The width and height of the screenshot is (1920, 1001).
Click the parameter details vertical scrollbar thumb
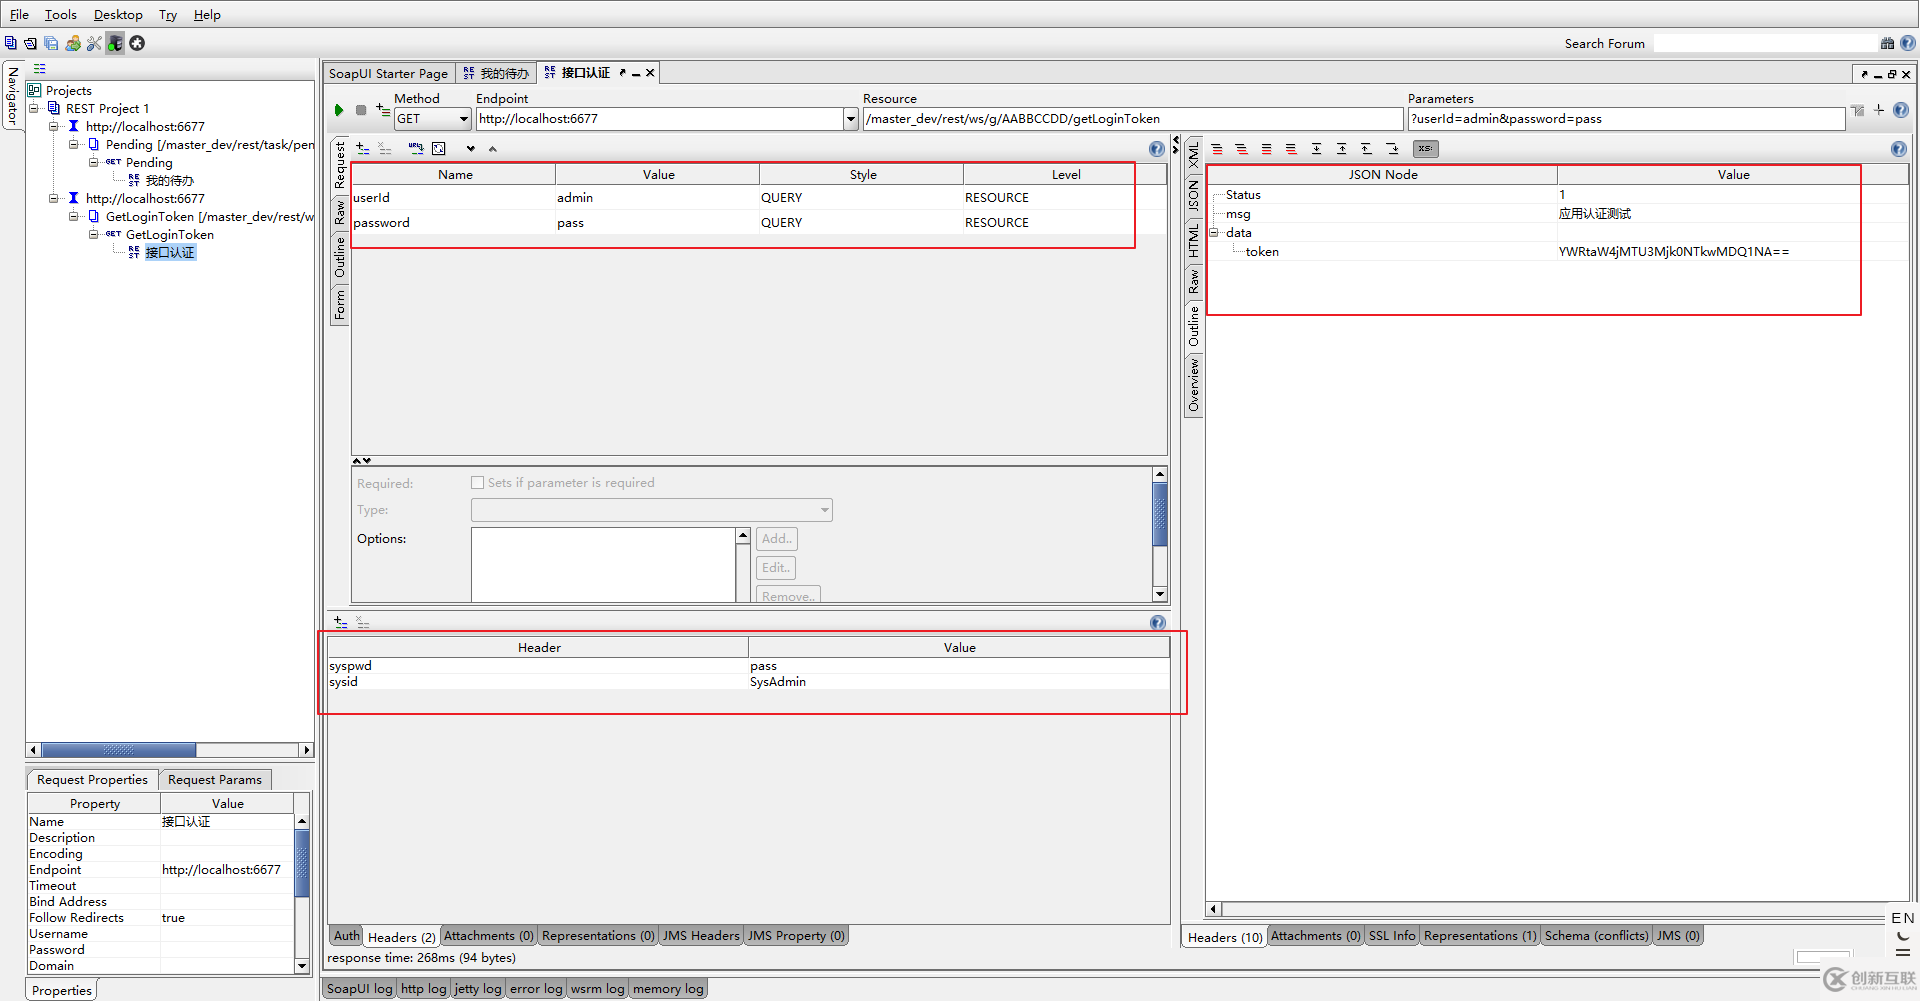1160,515
